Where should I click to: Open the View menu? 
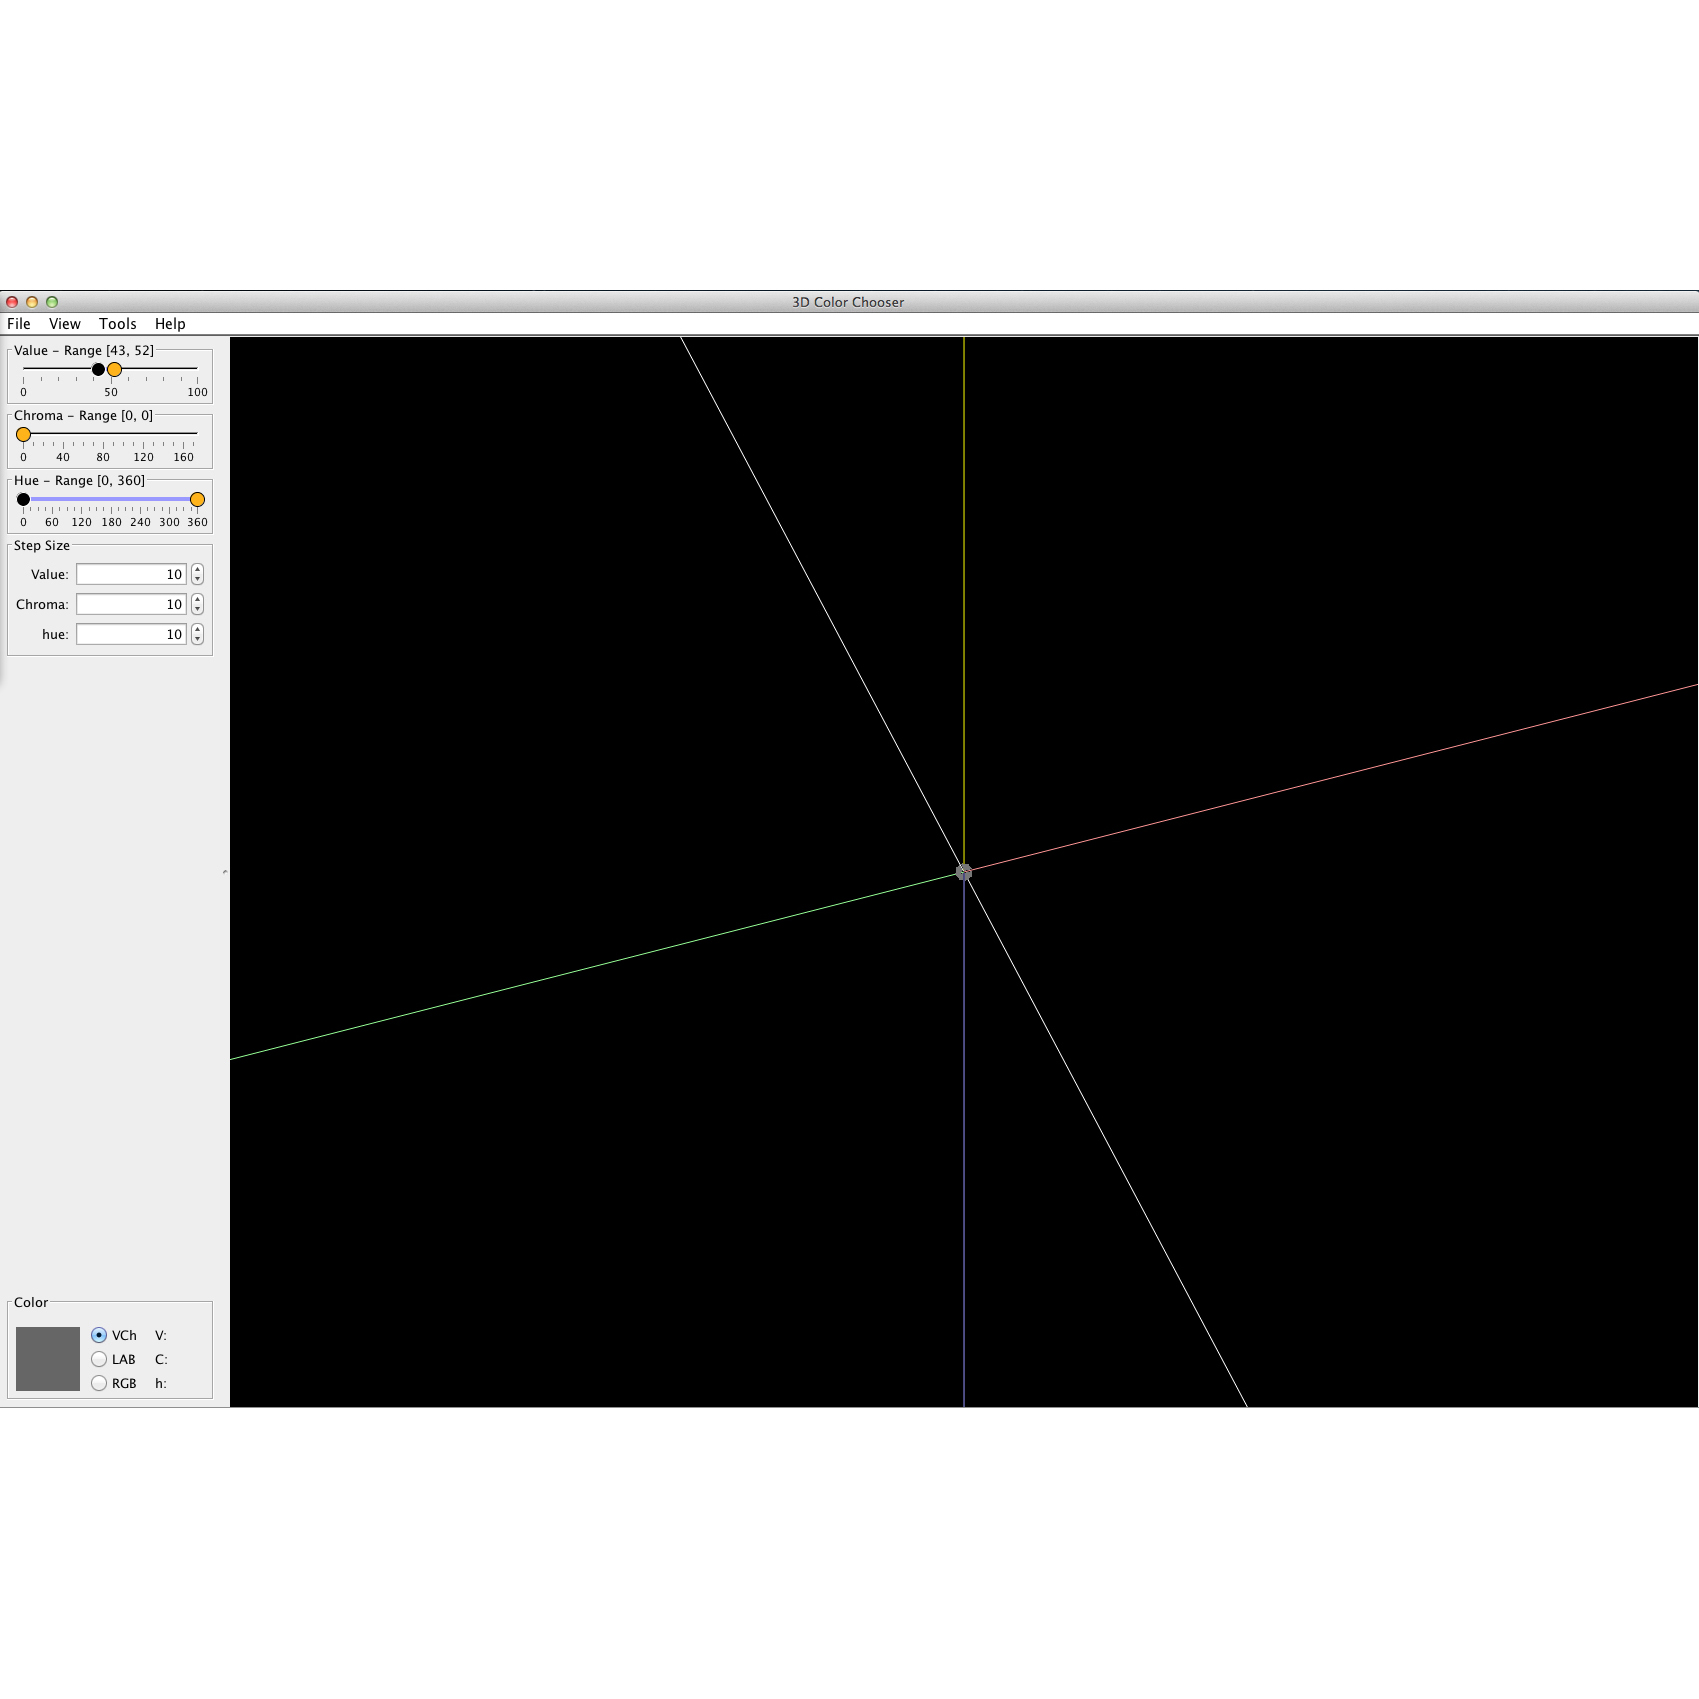tap(65, 324)
